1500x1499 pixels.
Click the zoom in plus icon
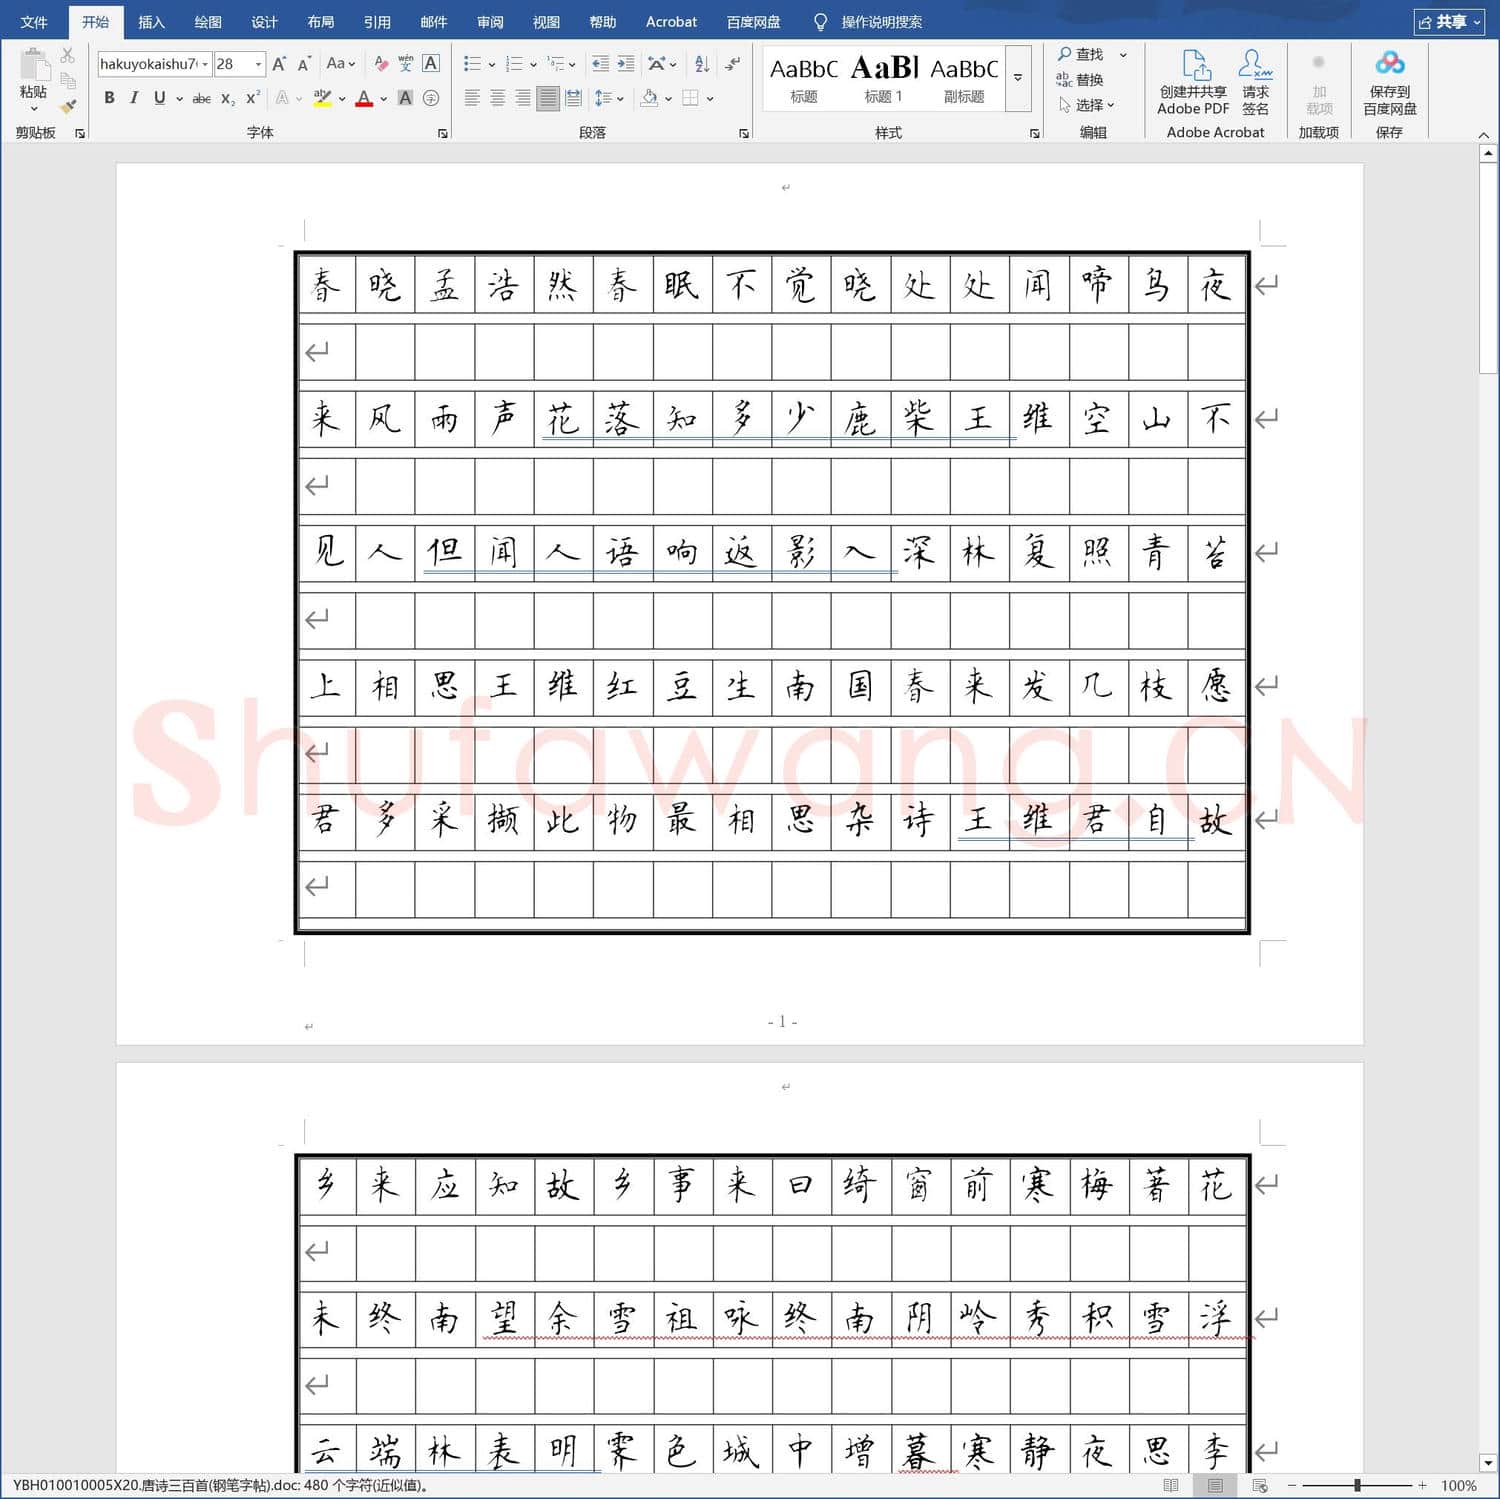[x=1422, y=1486]
